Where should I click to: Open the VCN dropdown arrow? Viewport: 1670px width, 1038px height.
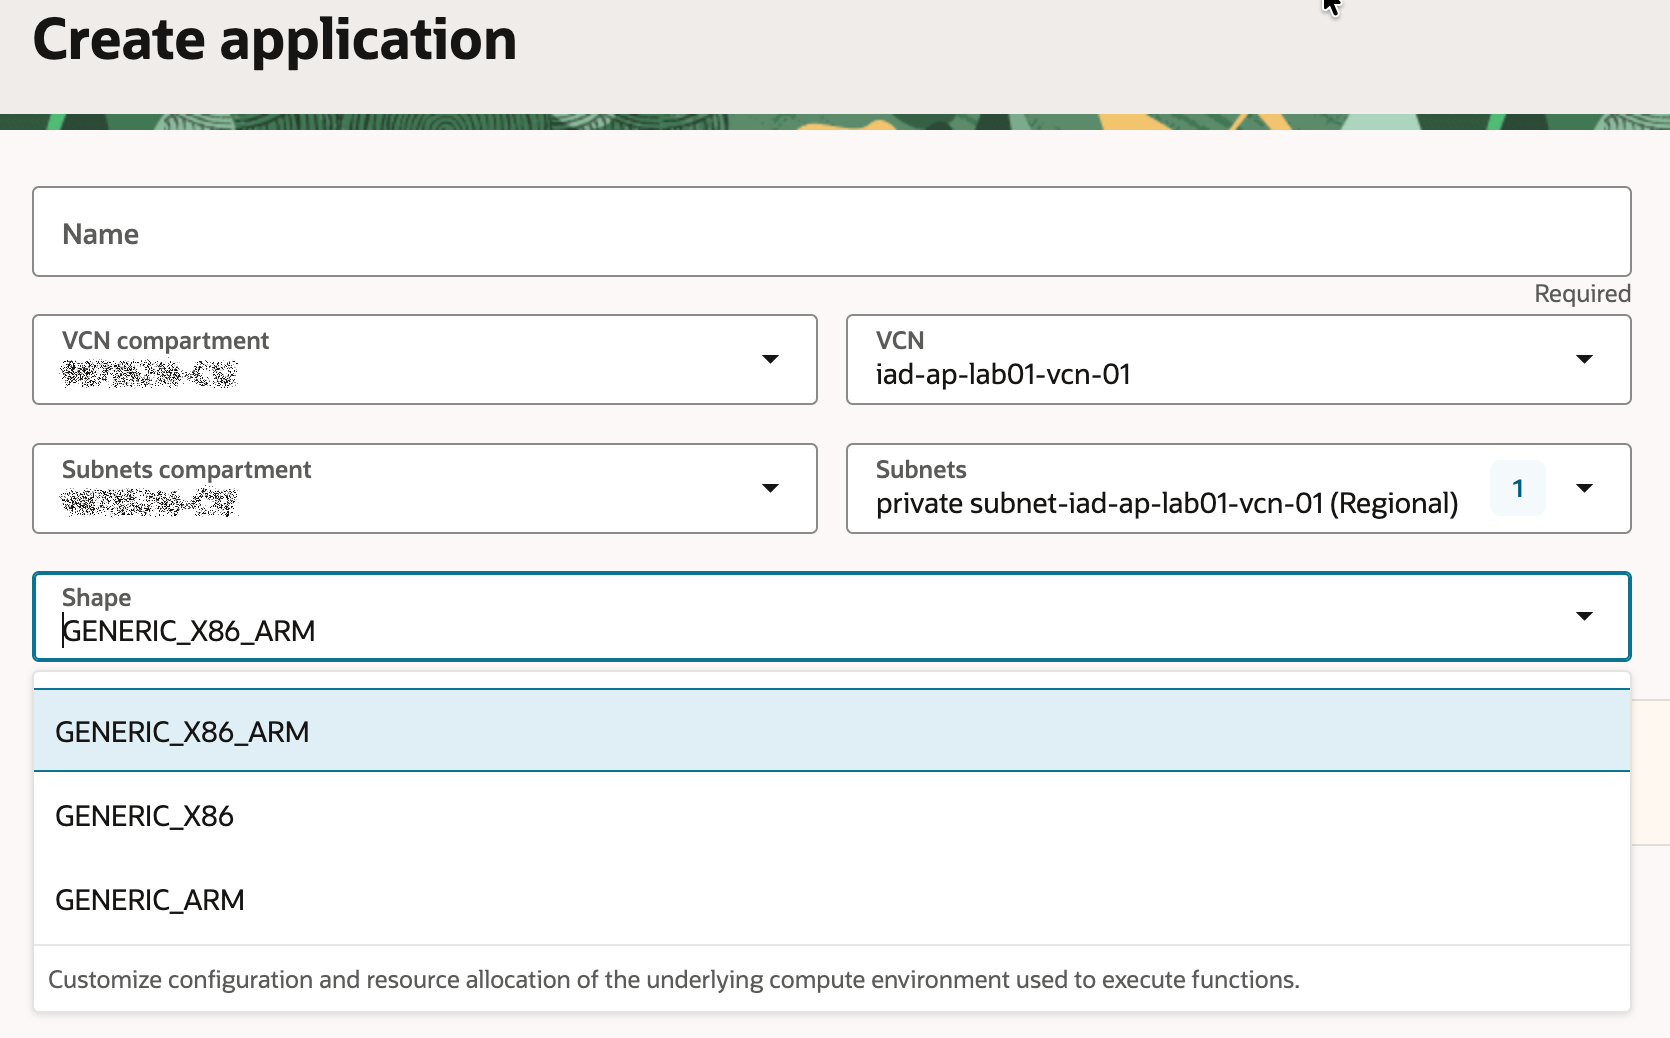(1584, 359)
